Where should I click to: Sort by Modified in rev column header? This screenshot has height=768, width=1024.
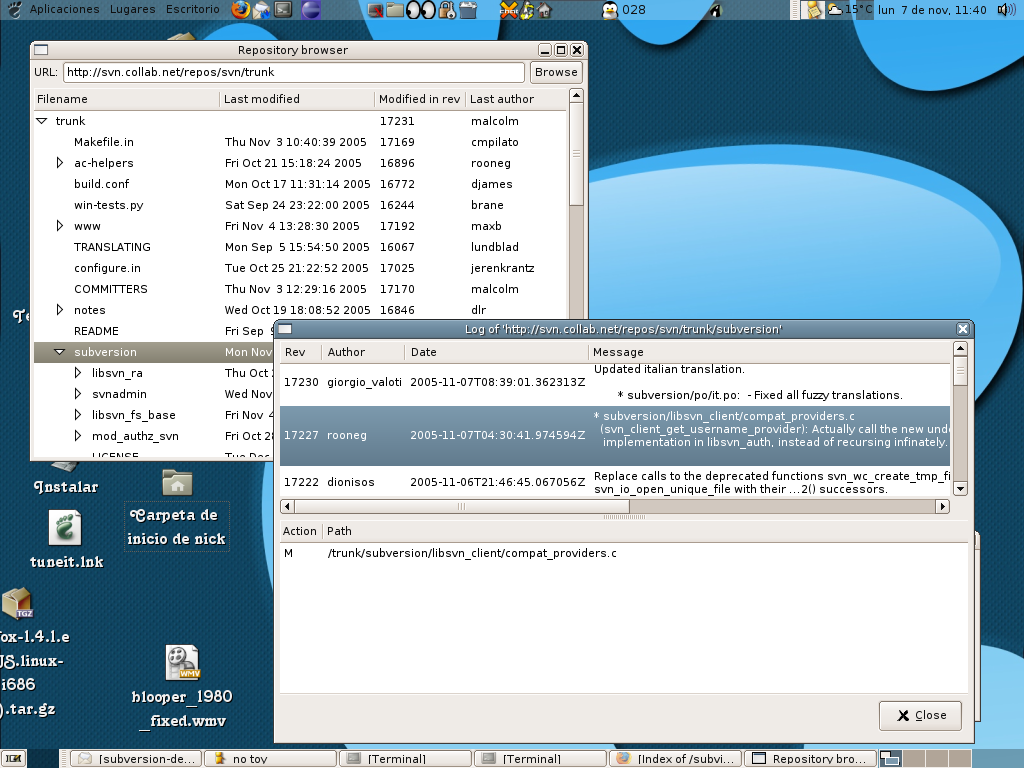point(420,99)
